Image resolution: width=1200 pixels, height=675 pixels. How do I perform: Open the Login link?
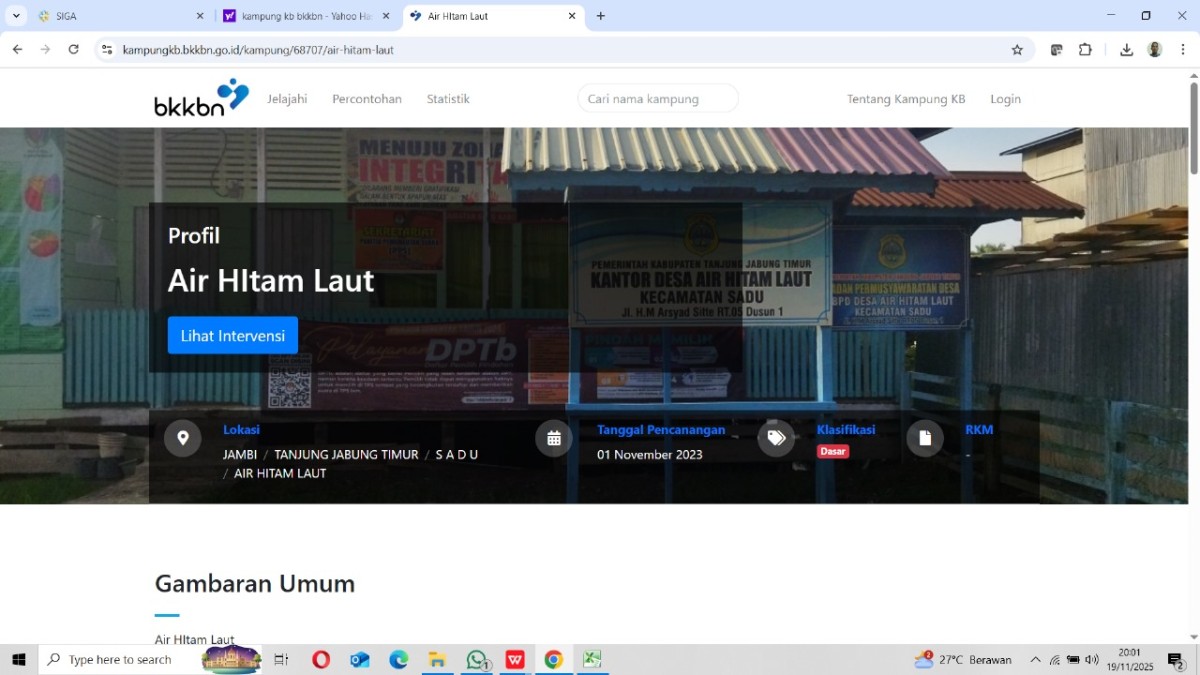pos(1005,99)
